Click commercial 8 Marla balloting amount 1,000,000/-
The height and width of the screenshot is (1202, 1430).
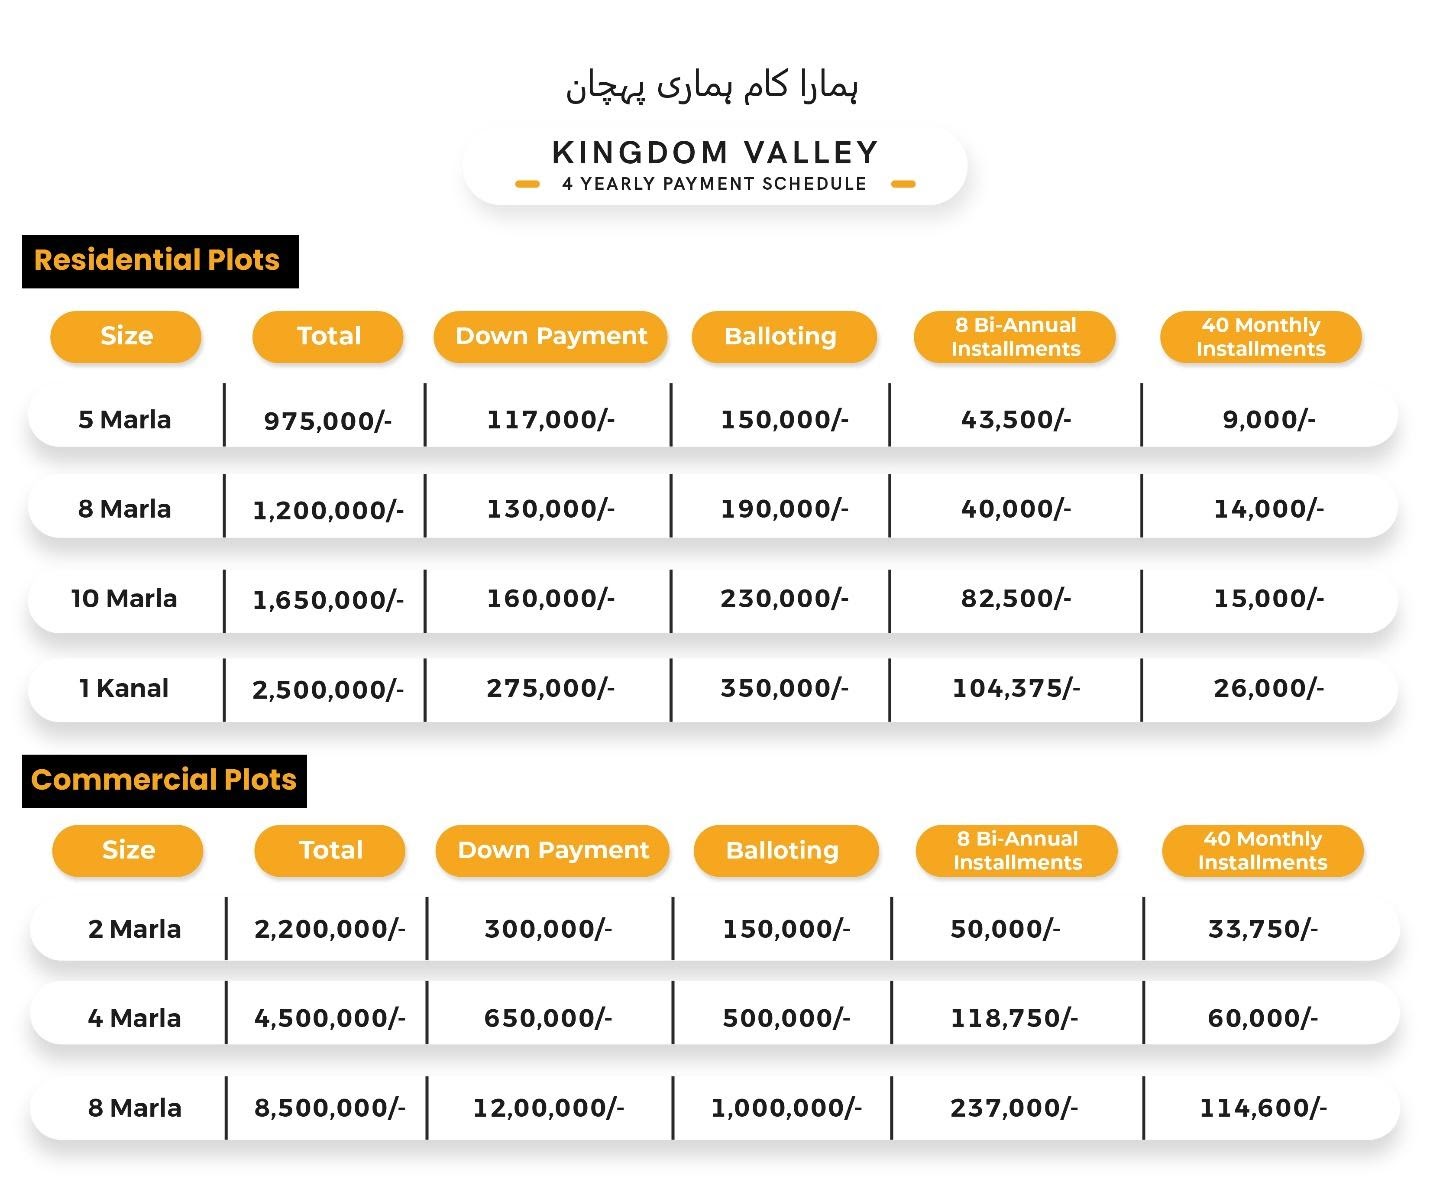pyautogui.click(x=786, y=1108)
